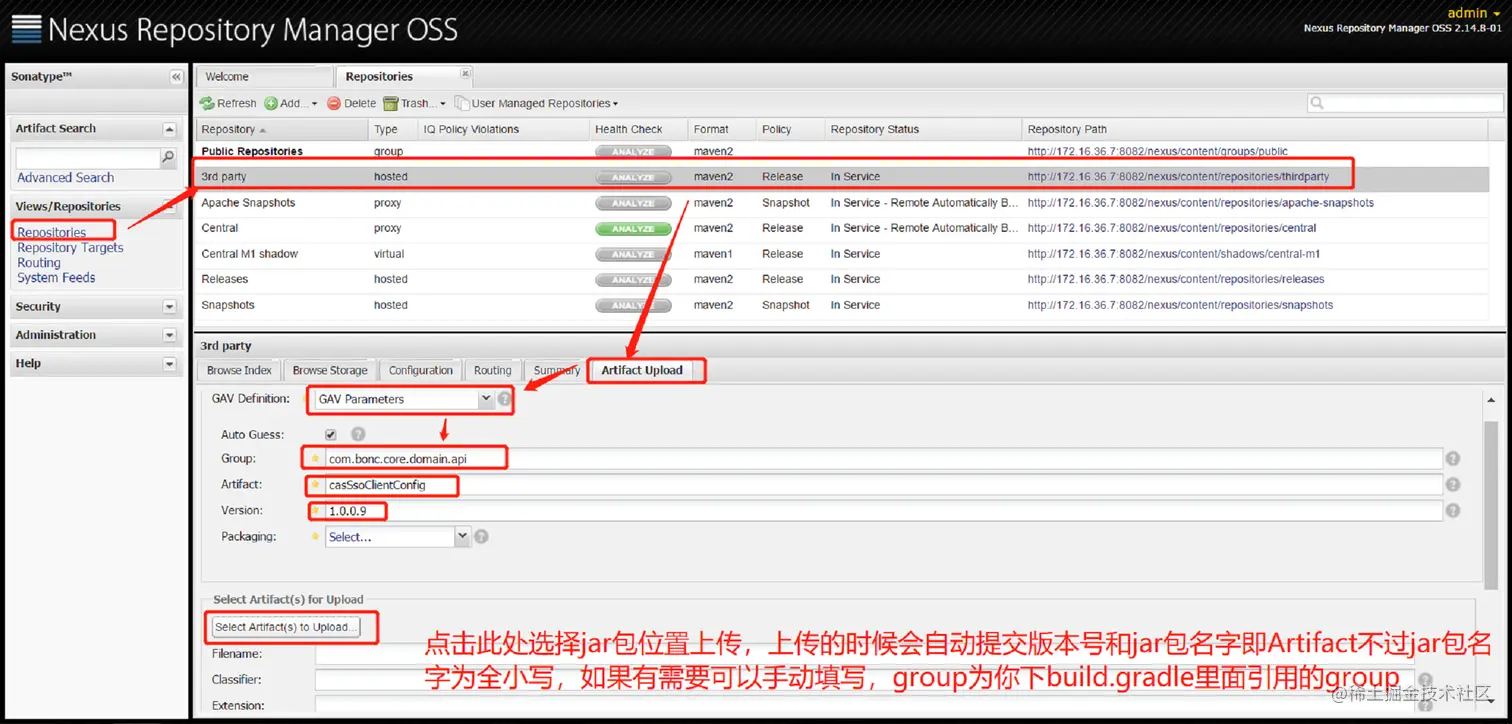Click the ANALYZE health check bar for Central
The height and width of the screenshot is (724, 1512).
633,228
